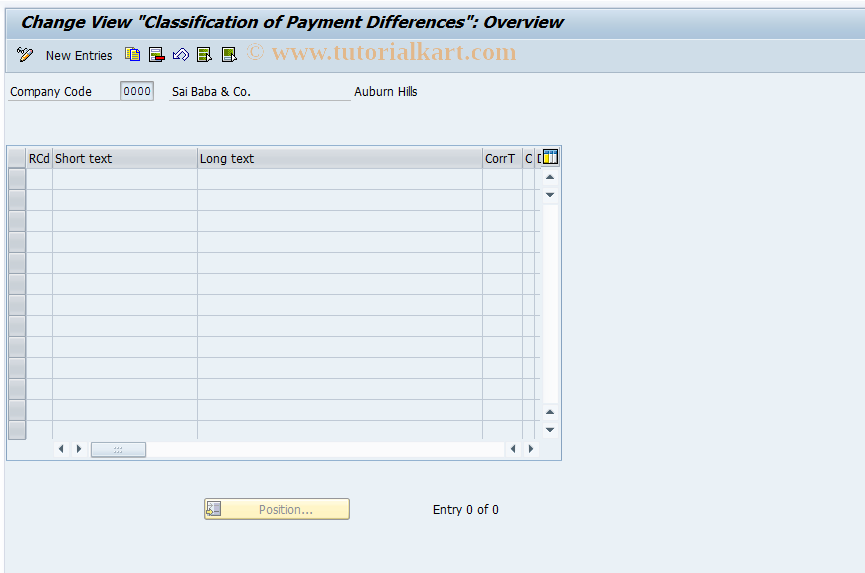Click the CorrT column header
Image resolution: width=865 pixels, height=573 pixels.
[501, 158]
